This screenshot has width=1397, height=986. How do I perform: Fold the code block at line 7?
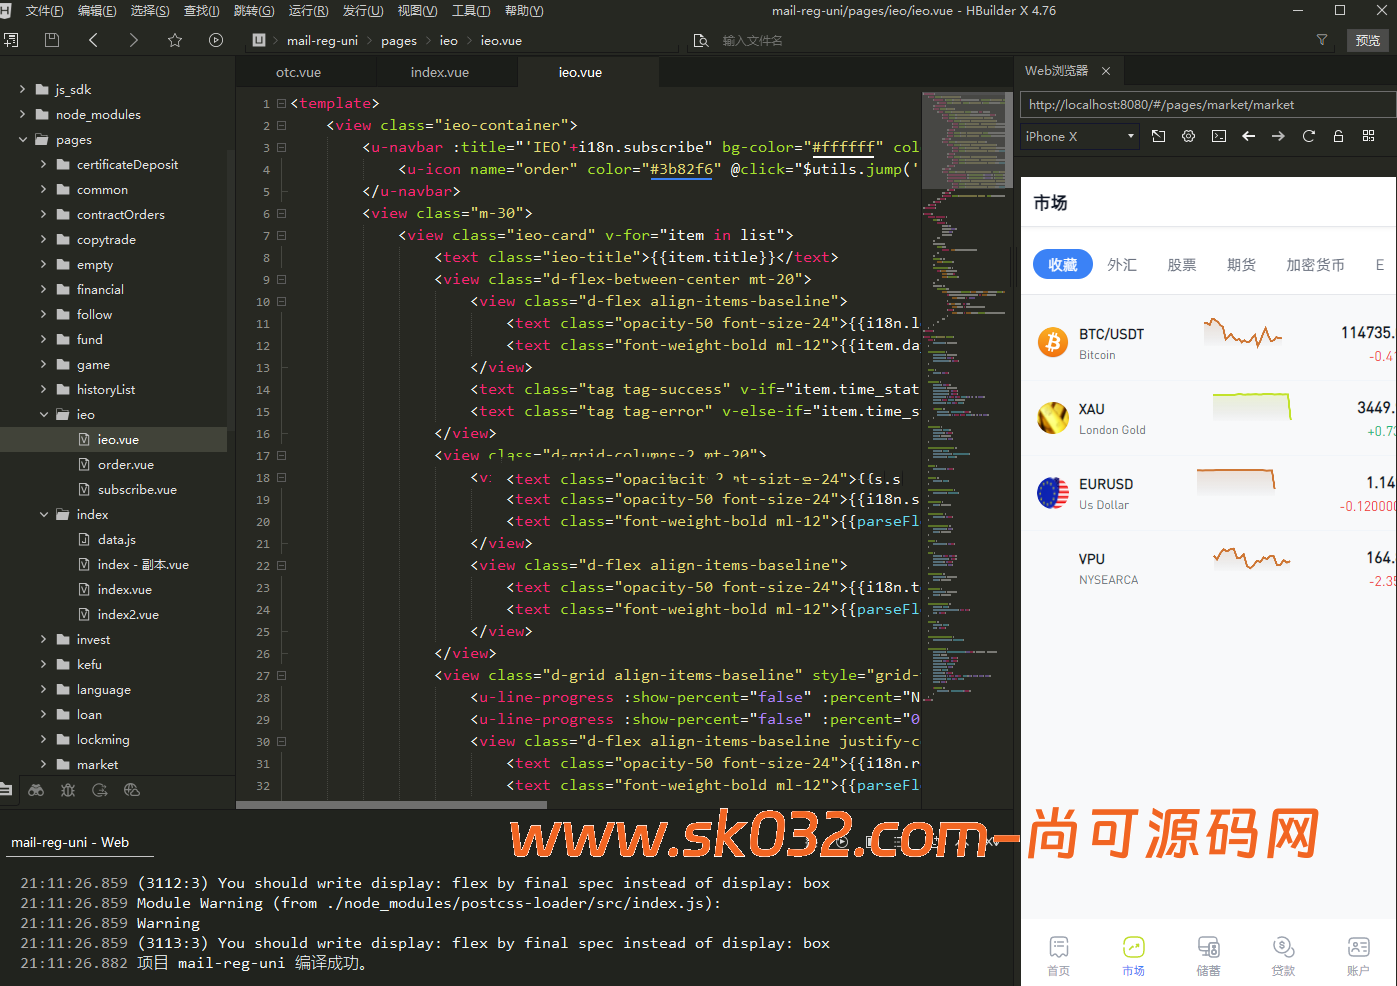pyautogui.click(x=279, y=235)
